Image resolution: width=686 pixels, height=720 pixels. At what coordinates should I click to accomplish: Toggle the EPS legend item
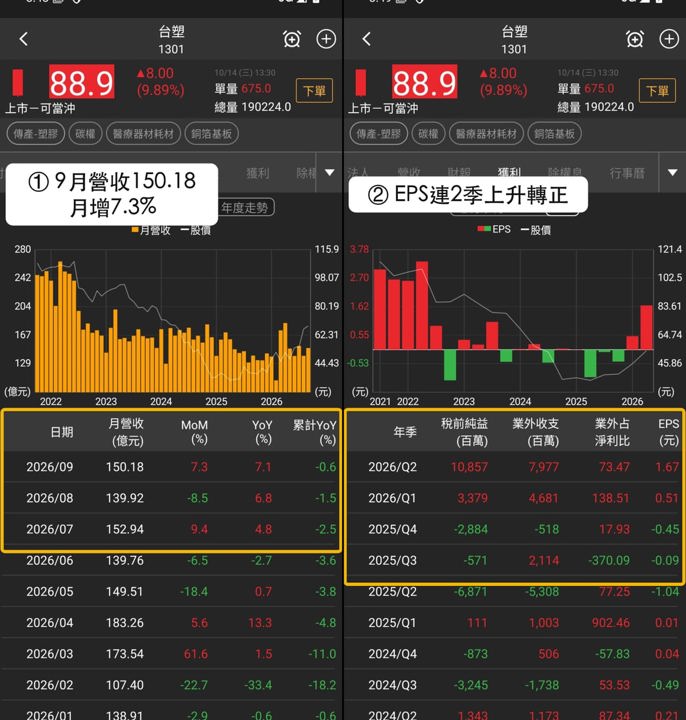(494, 229)
